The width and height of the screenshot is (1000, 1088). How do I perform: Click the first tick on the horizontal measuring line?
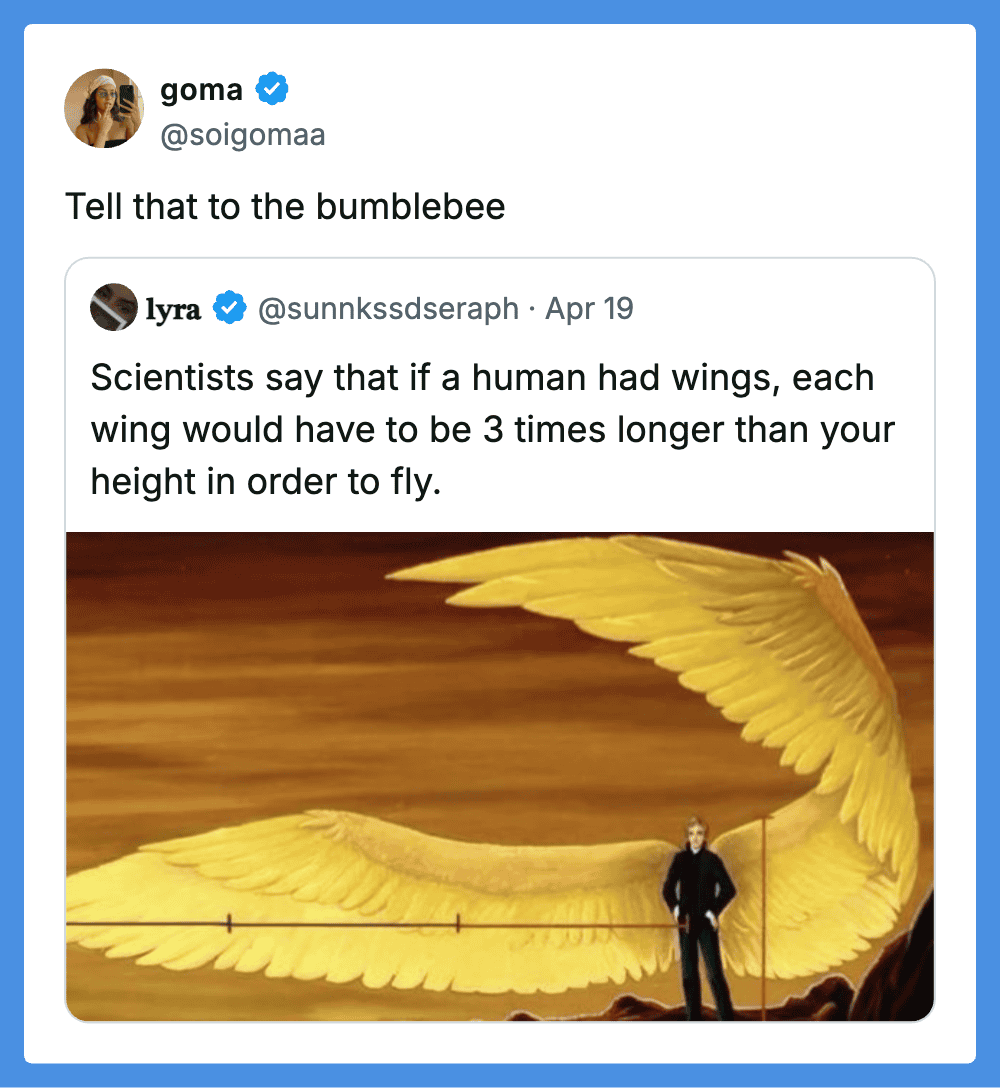pyautogui.click(x=229, y=924)
